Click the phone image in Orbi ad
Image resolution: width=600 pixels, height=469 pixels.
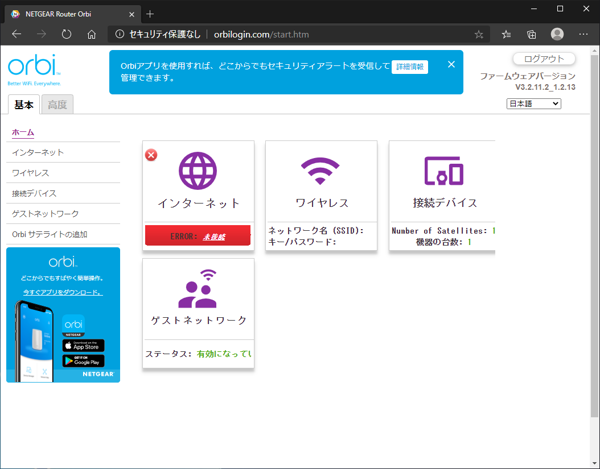(36, 341)
